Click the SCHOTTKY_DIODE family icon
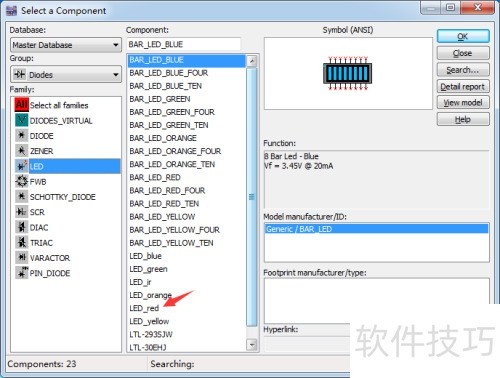This screenshot has height=378, width=500. coord(22,197)
